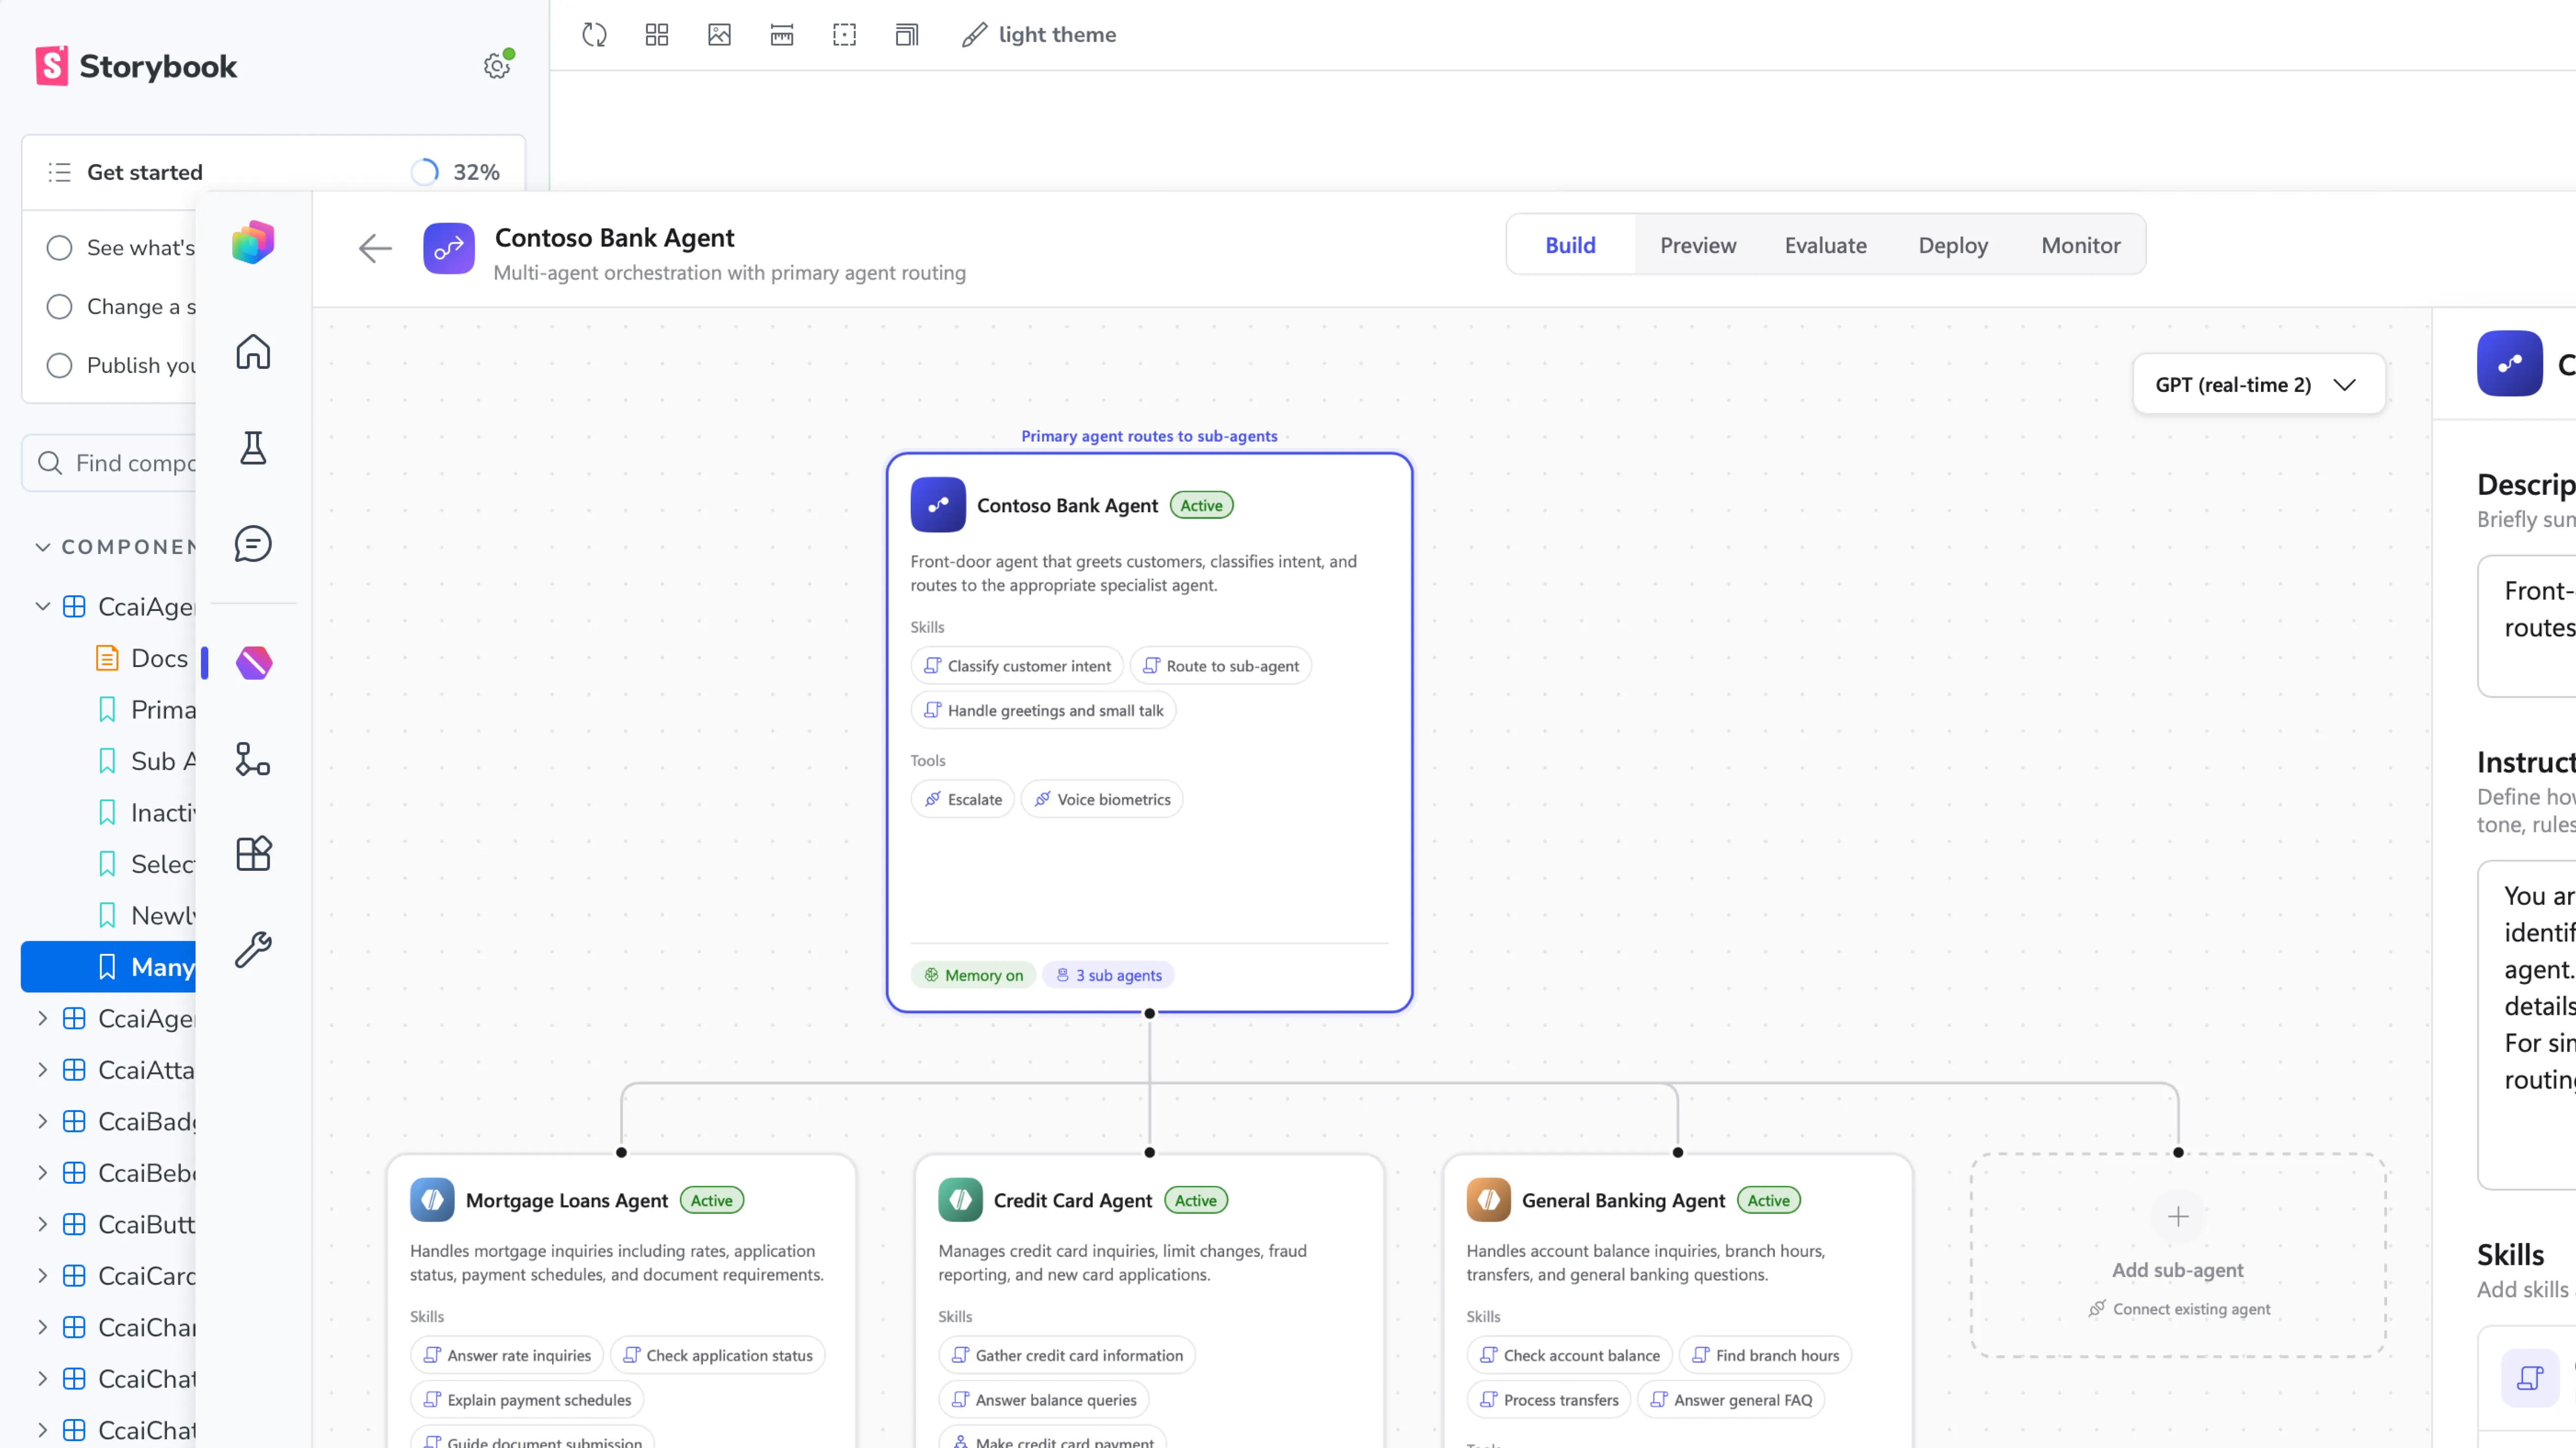Screen dimensions: 2576x1448
Task: Toggle the See what's checklist radio
Action: pyautogui.click(x=60, y=248)
